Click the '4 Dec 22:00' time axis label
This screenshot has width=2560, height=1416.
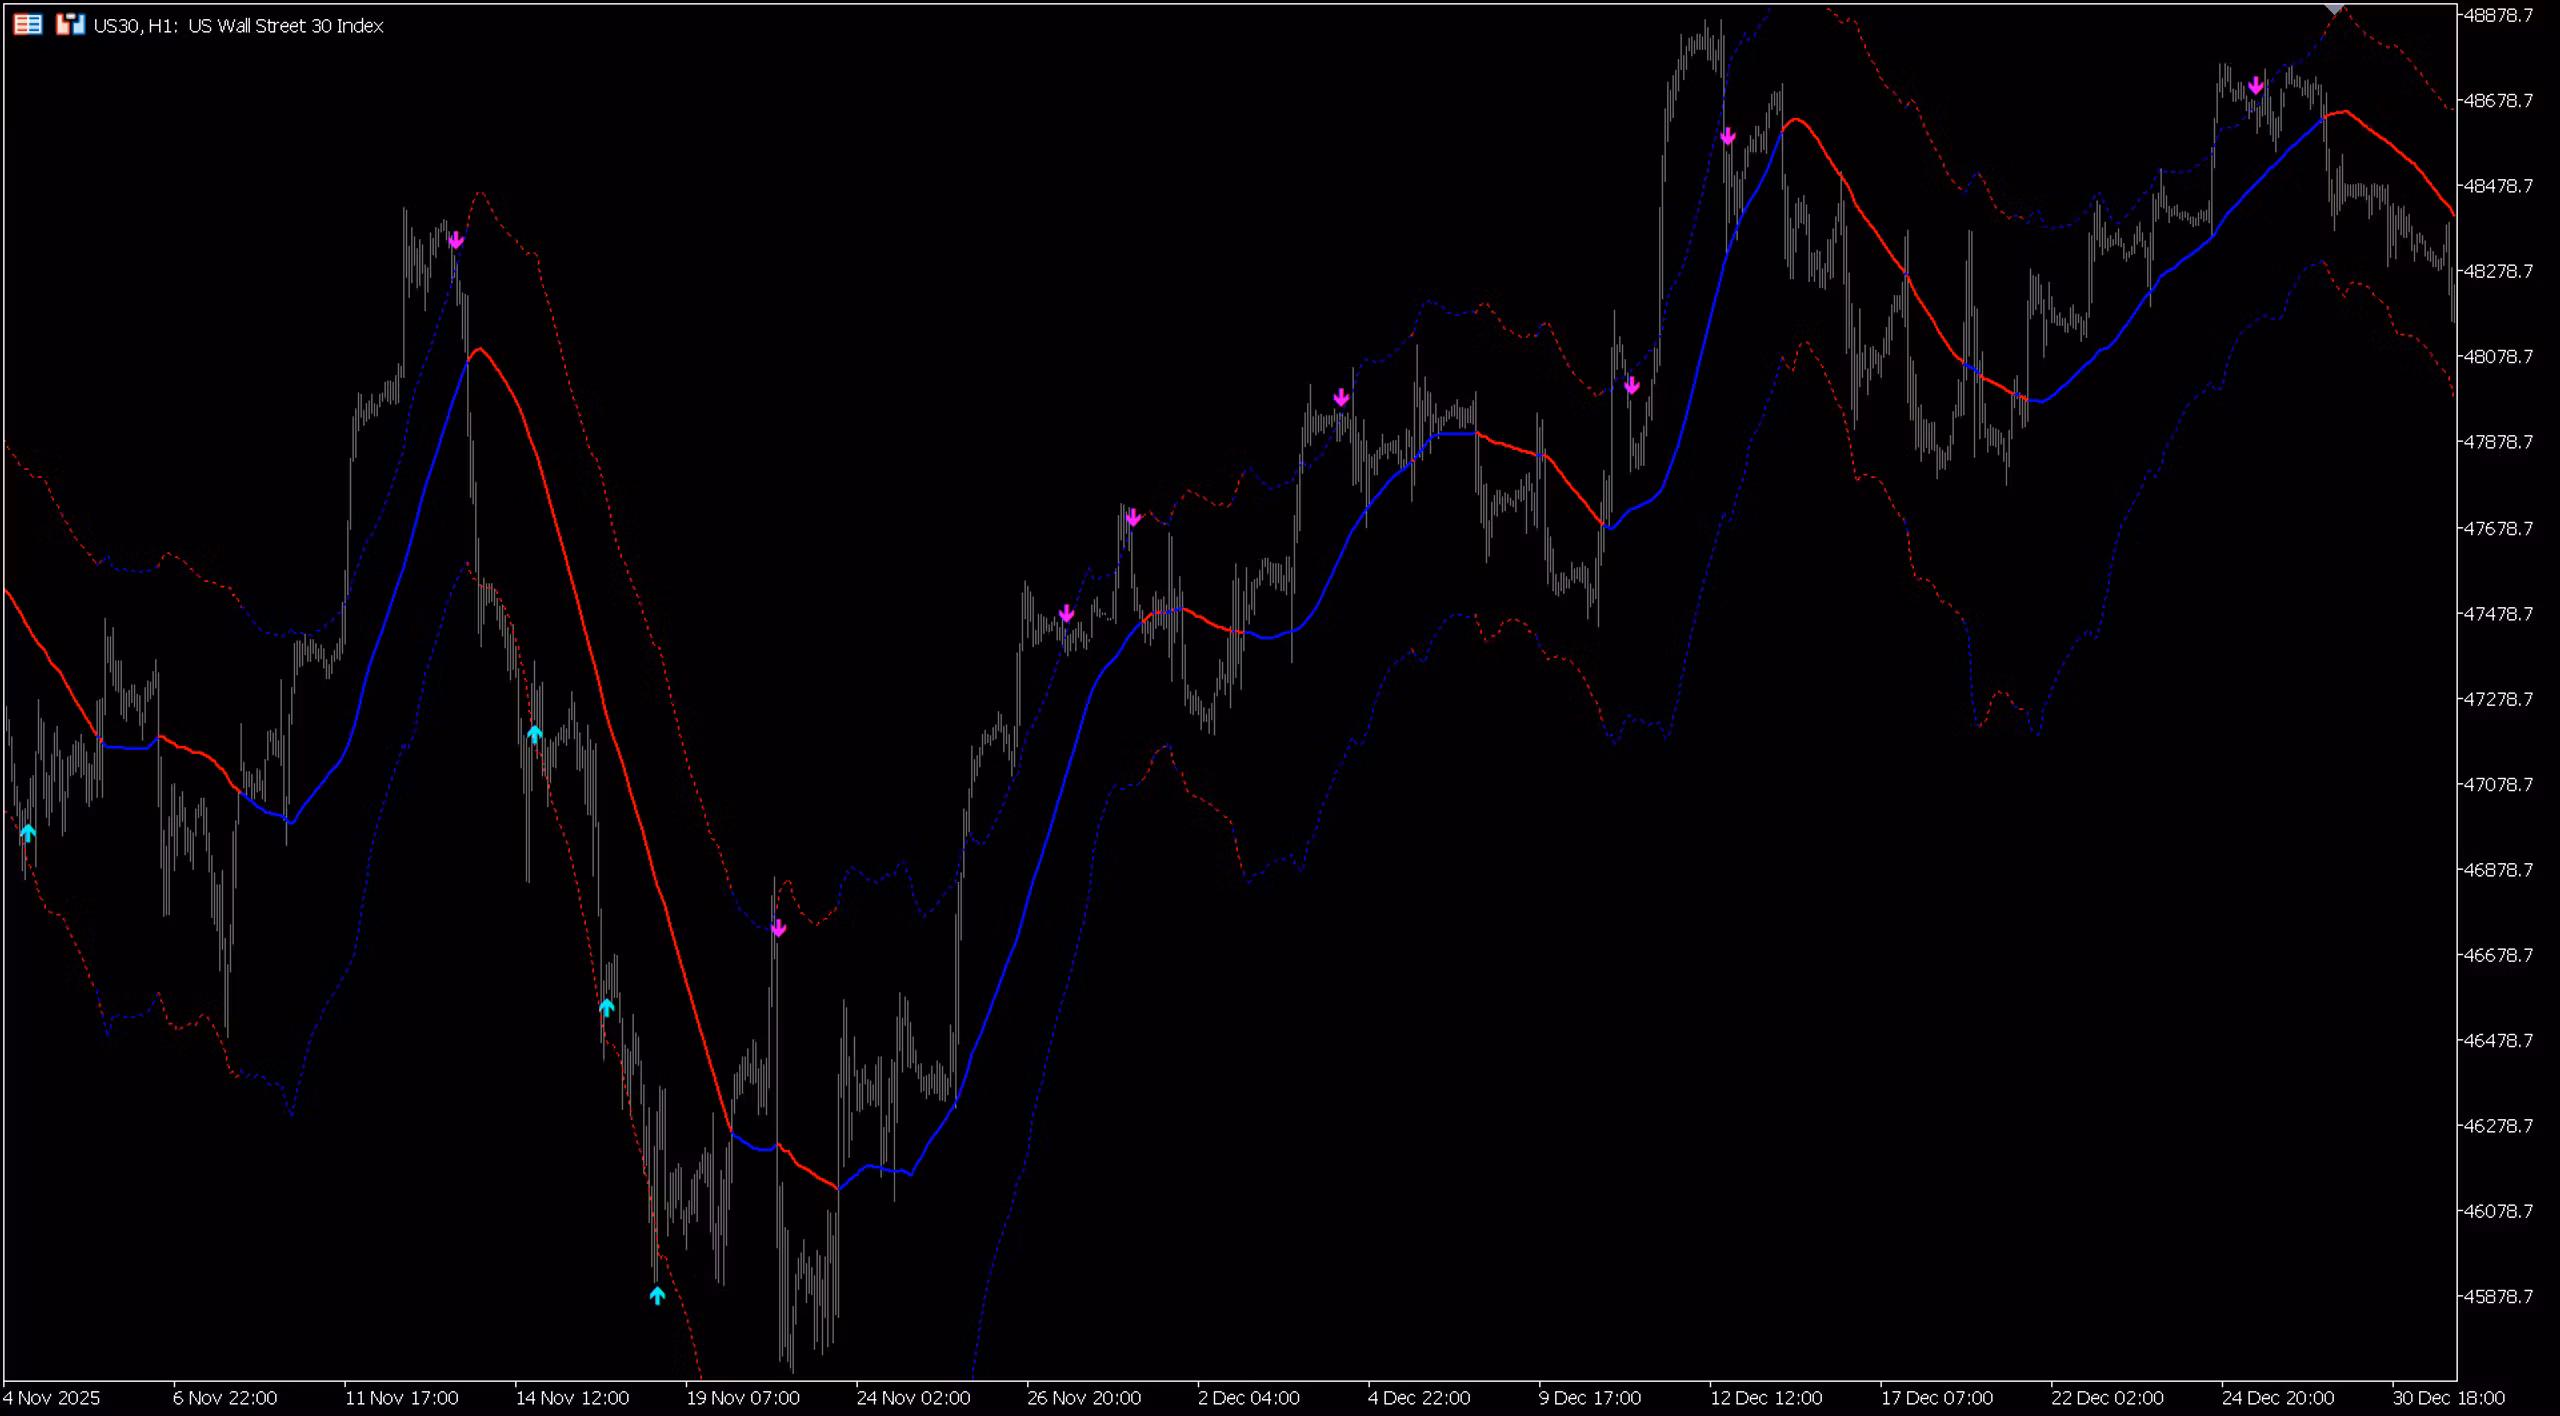tap(1419, 1398)
